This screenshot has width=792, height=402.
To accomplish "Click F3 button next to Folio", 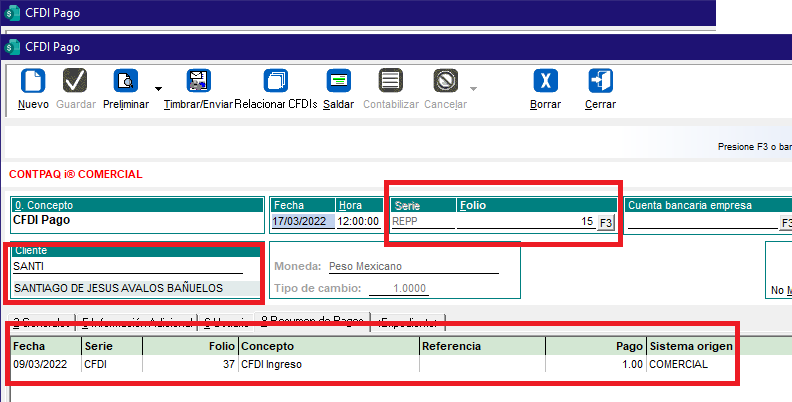I will (605, 222).
